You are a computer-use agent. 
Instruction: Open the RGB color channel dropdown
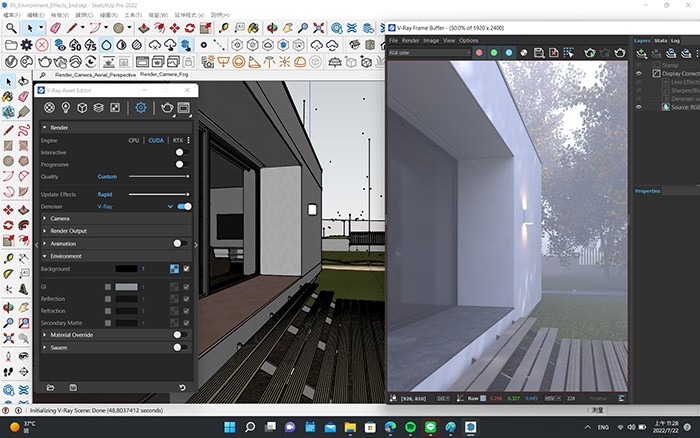pyautogui.click(x=430, y=52)
